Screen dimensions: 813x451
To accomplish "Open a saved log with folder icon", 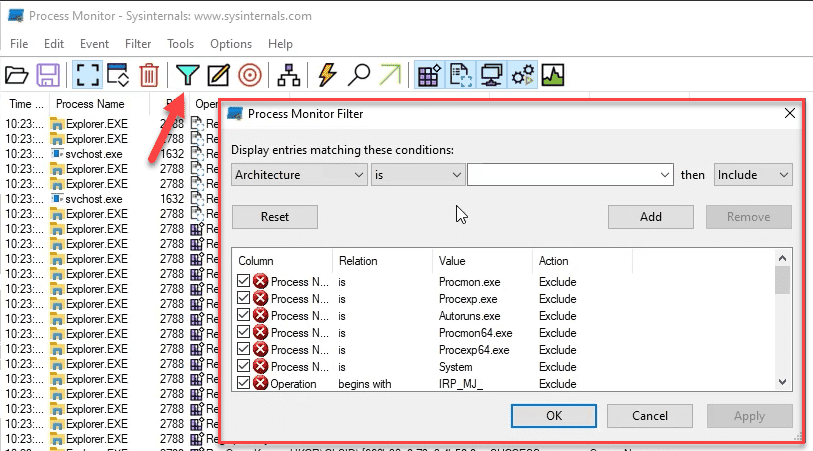I will pos(17,75).
